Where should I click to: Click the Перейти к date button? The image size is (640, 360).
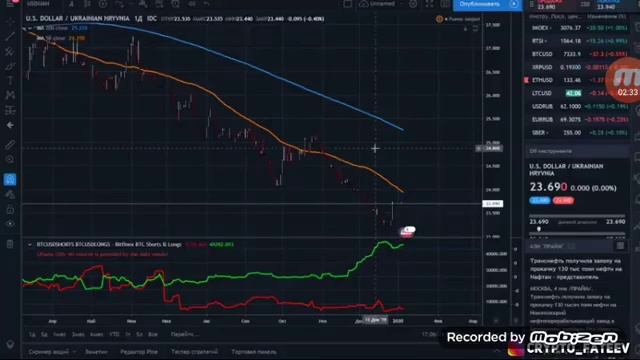point(184,334)
